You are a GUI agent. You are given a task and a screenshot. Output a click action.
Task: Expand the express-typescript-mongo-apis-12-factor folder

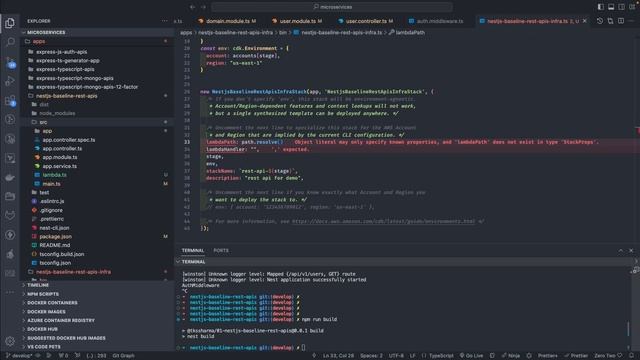97,87
